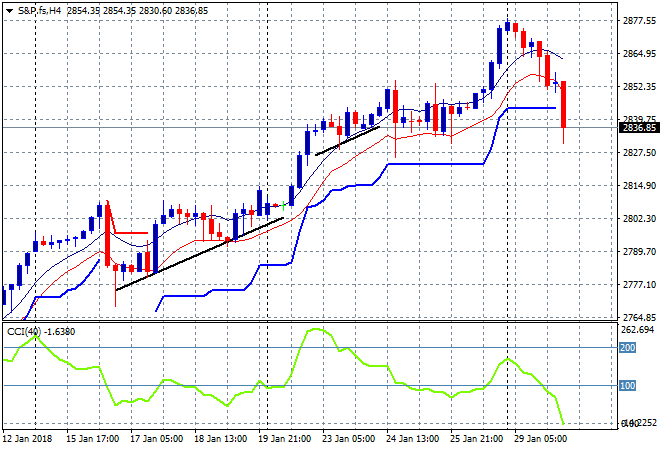Click the S&P.fs,H4 symbol title text
The width and height of the screenshot is (660, 450).
40,11
